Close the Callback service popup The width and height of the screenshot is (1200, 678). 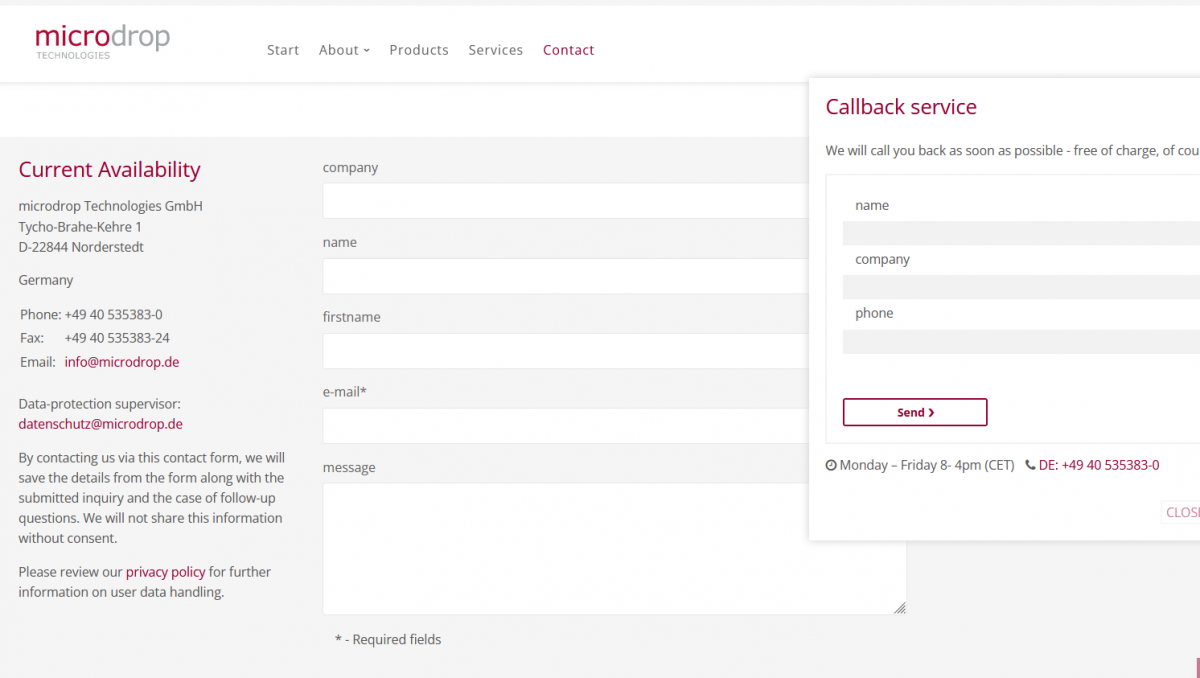point(1182,512)
